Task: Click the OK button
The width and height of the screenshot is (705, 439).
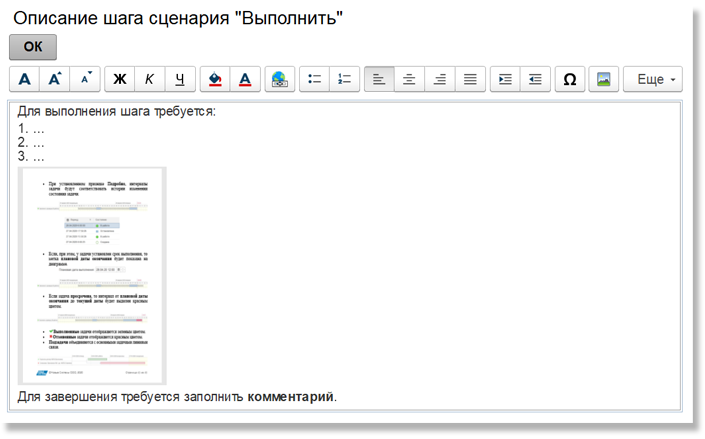Action: tap(33, 47)
